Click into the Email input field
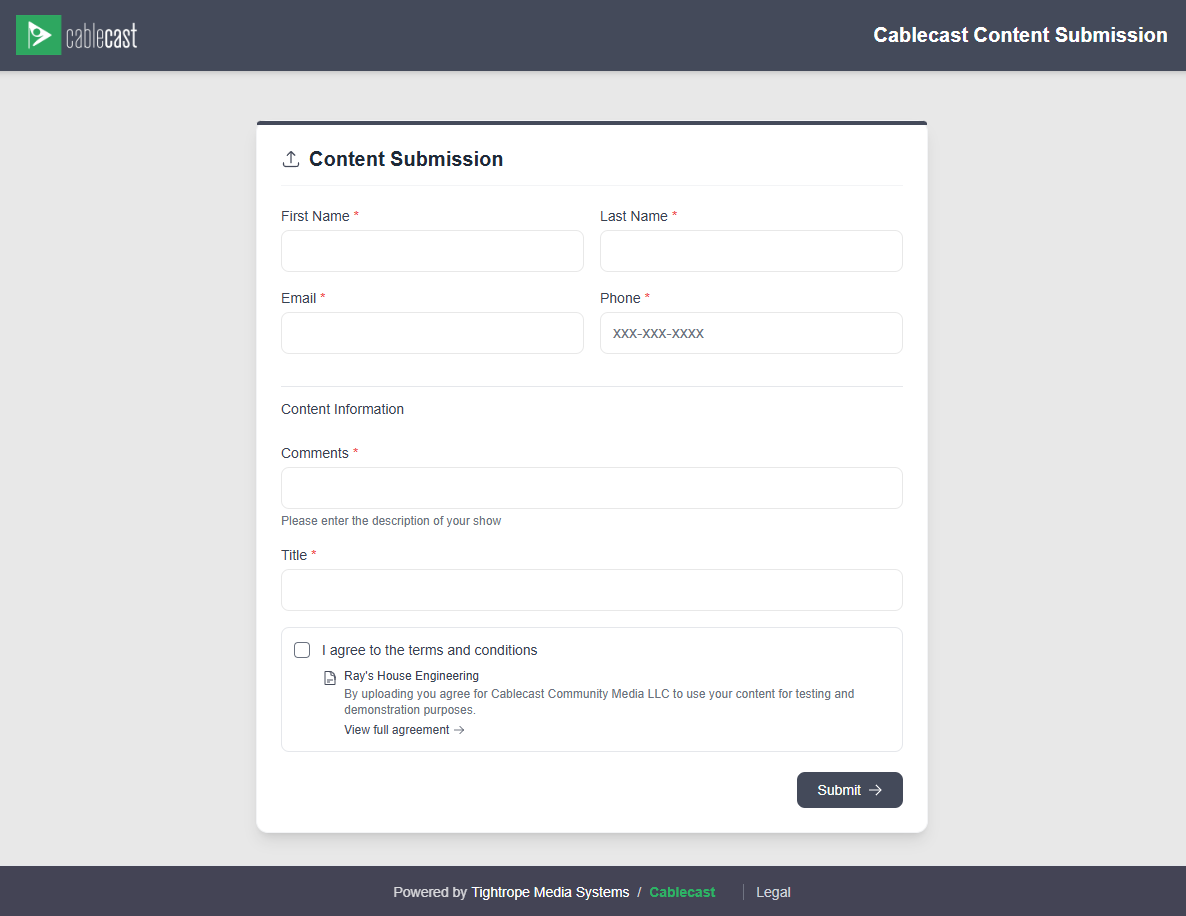This screenshot has height=916, width=1186. click(432, 333)
